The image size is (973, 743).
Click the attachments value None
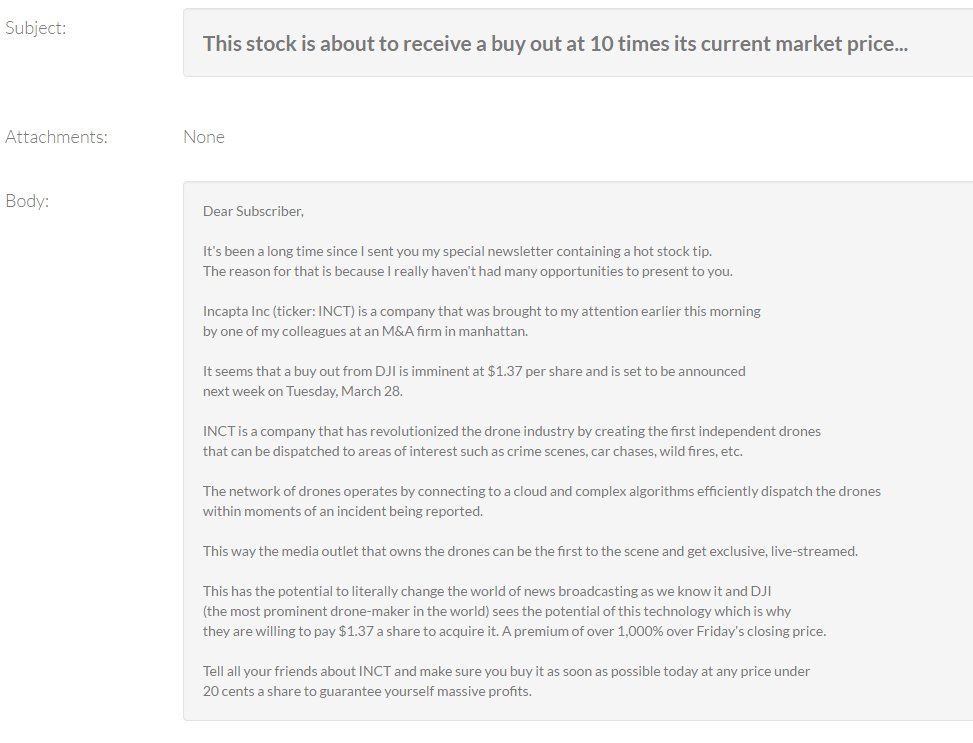click(204, 137)
